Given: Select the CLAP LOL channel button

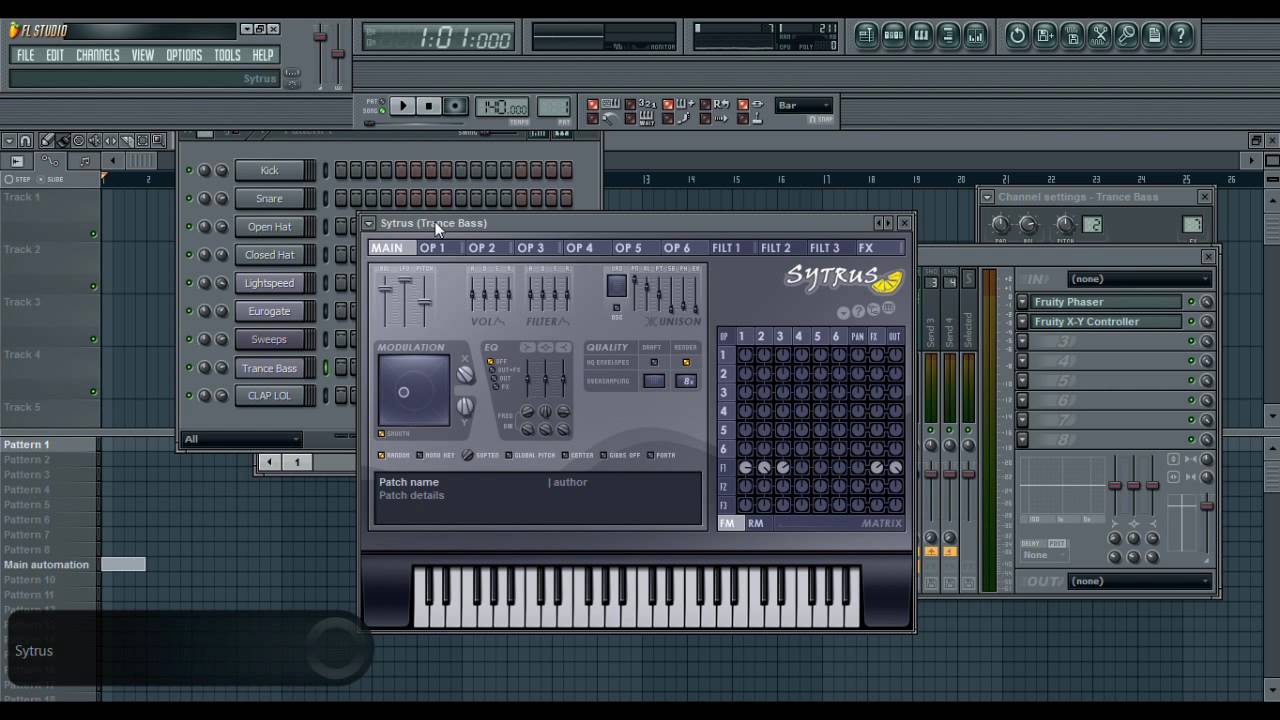Looking at the screenshot, I should [x=269, y=396].
